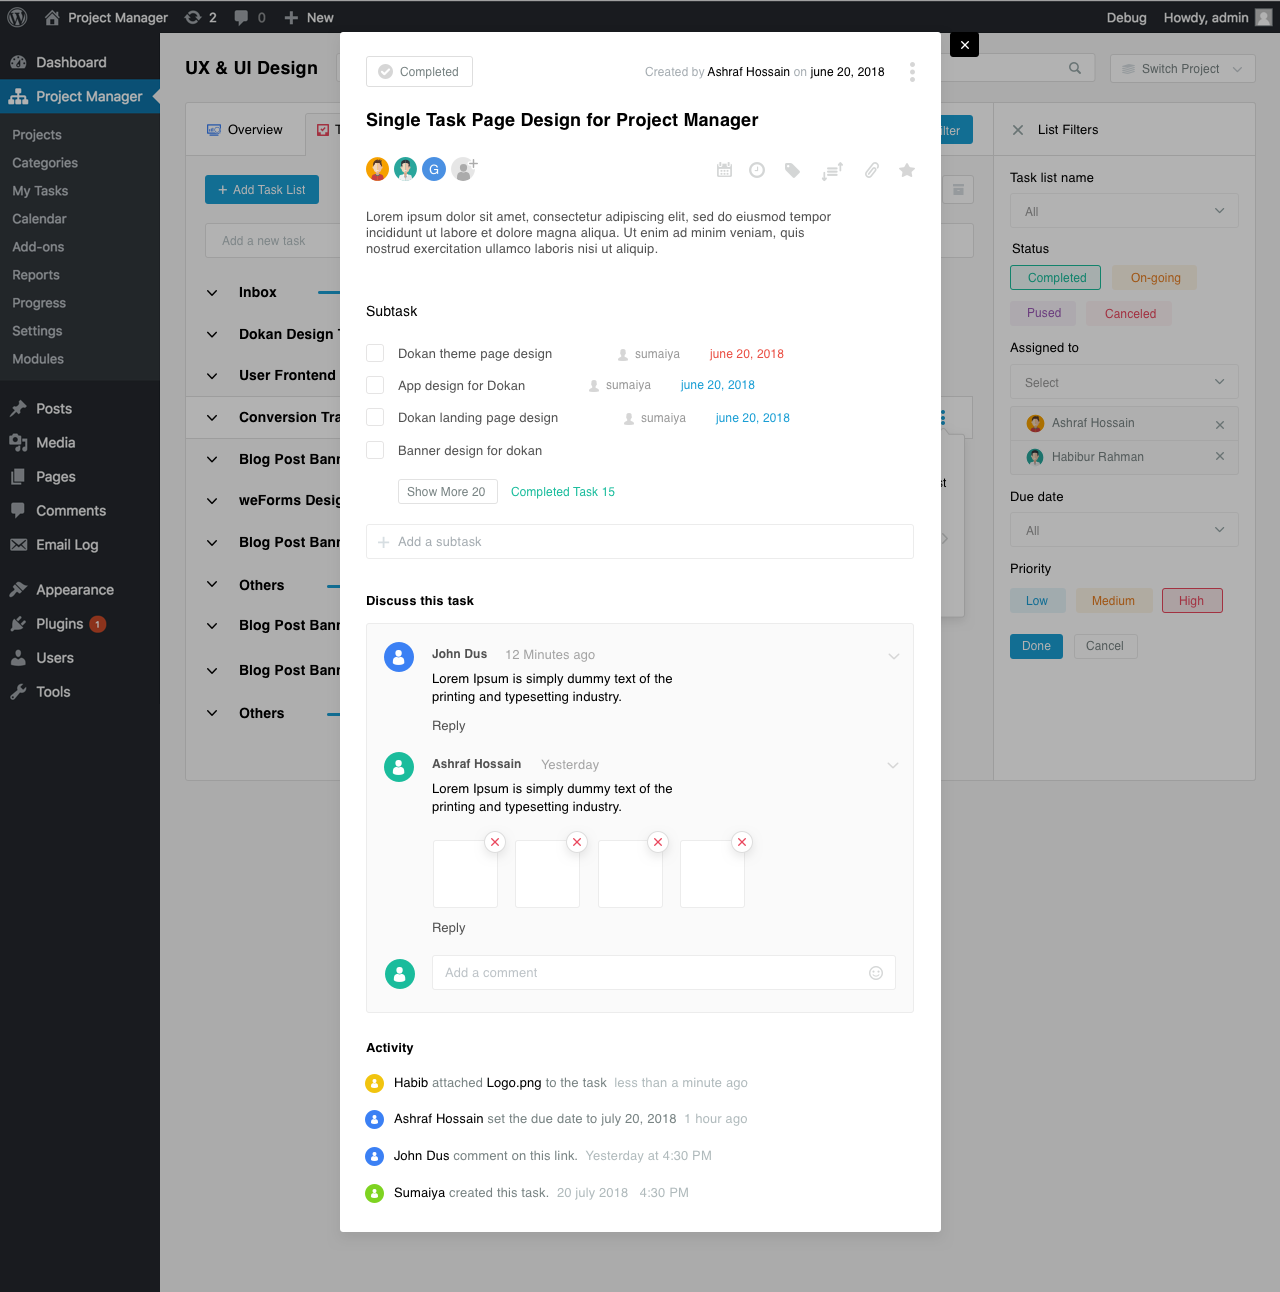Open Calendar in the sidebar menu

pos(39,219)
